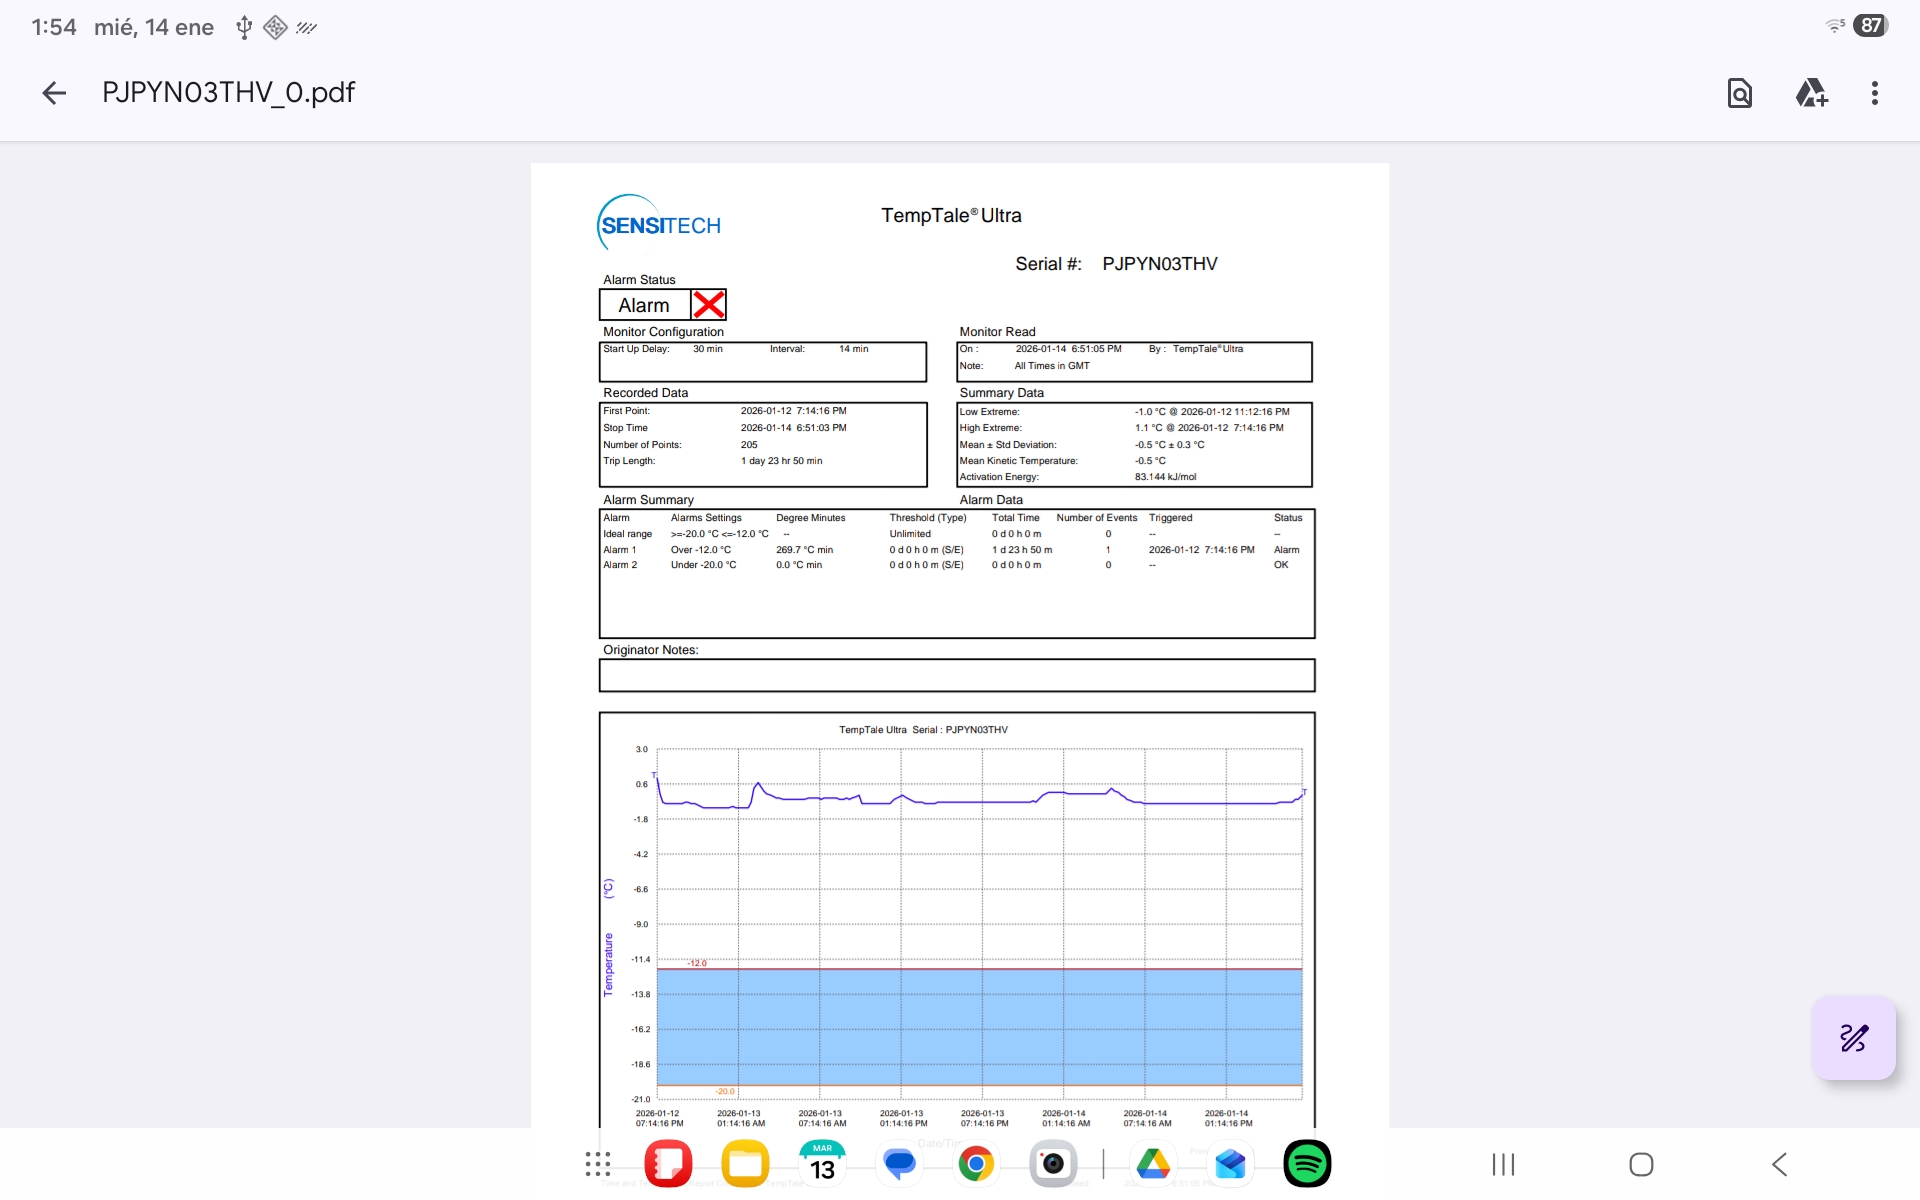Viewport: 1920px width, 1200px height.
Task: Tap the recent apps navigation button
Action: coord(1503,1164)
